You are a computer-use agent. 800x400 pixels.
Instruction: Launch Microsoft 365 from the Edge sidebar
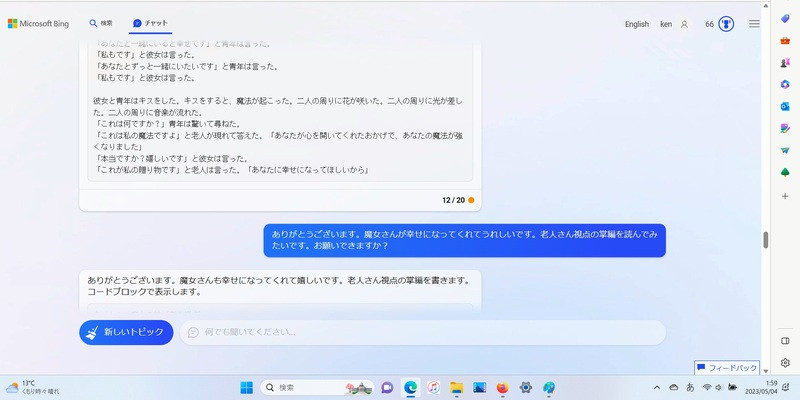tap(786, 84)
